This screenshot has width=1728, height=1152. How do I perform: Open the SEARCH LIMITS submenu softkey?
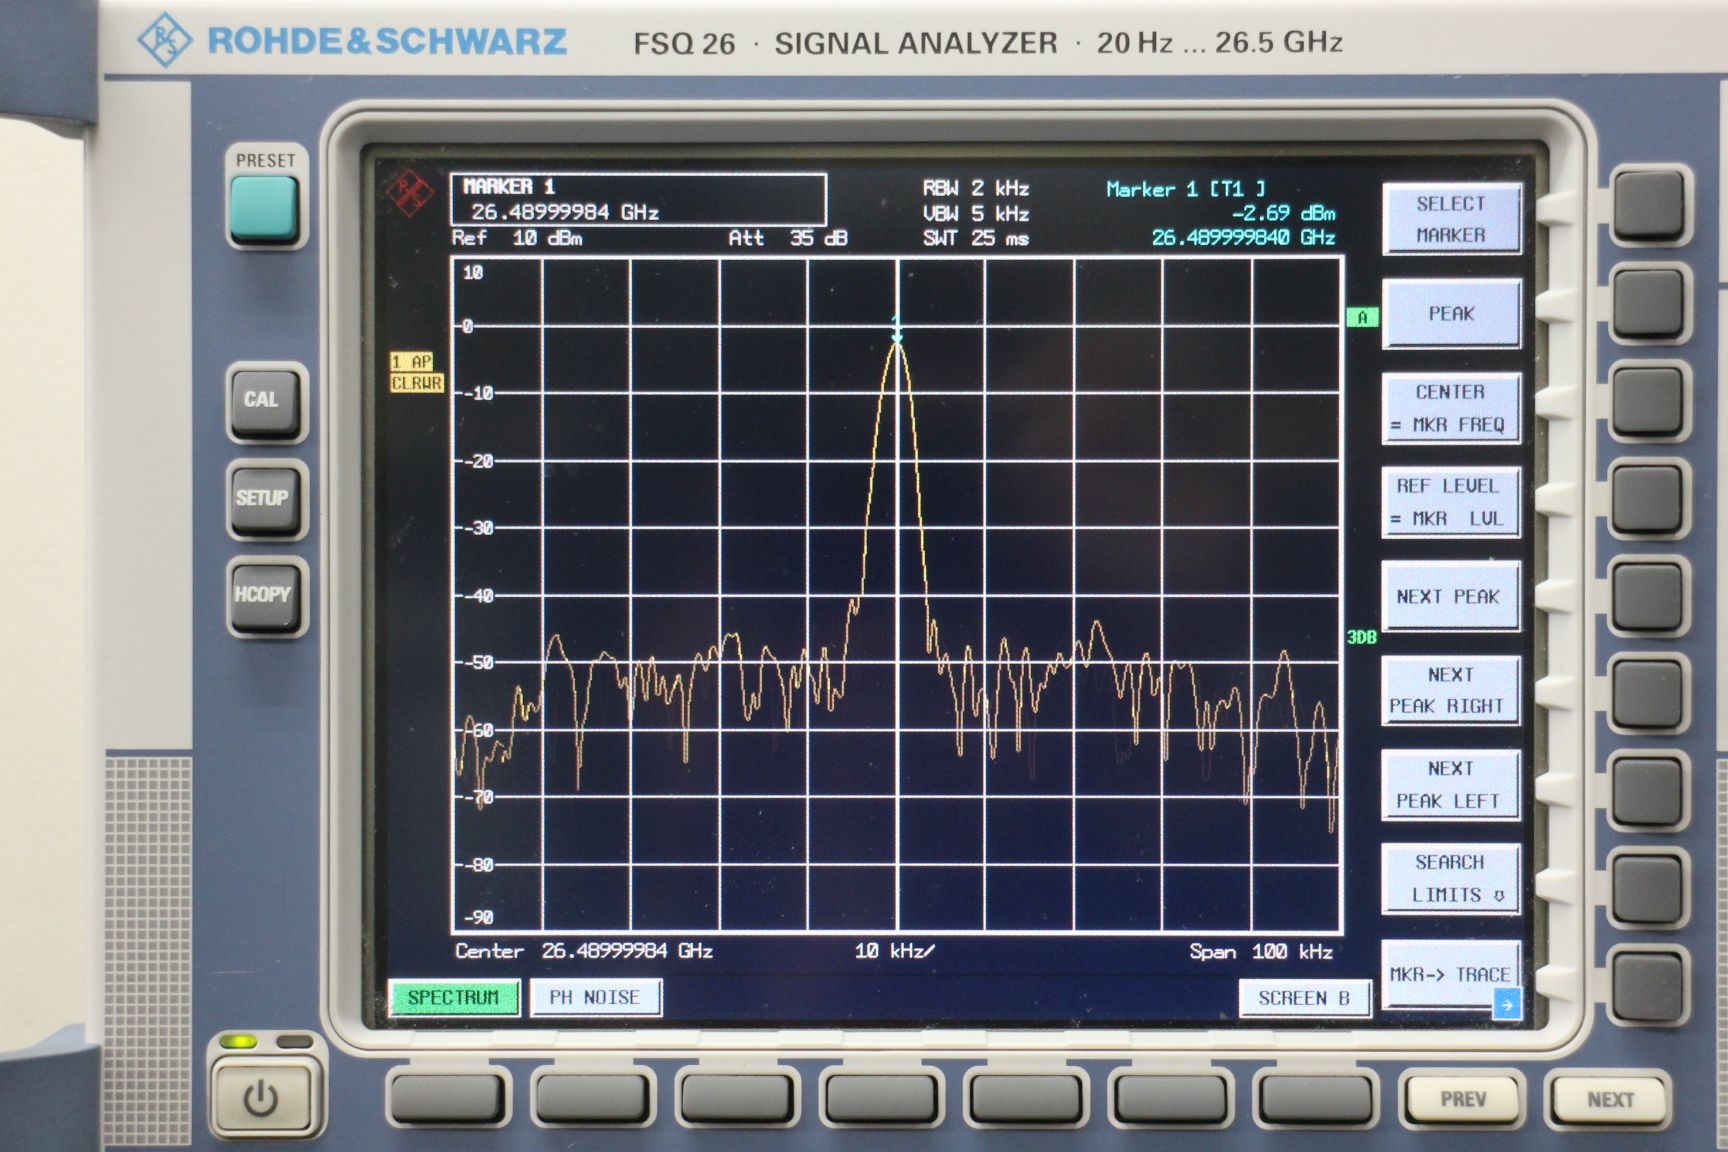point(1451,878)
